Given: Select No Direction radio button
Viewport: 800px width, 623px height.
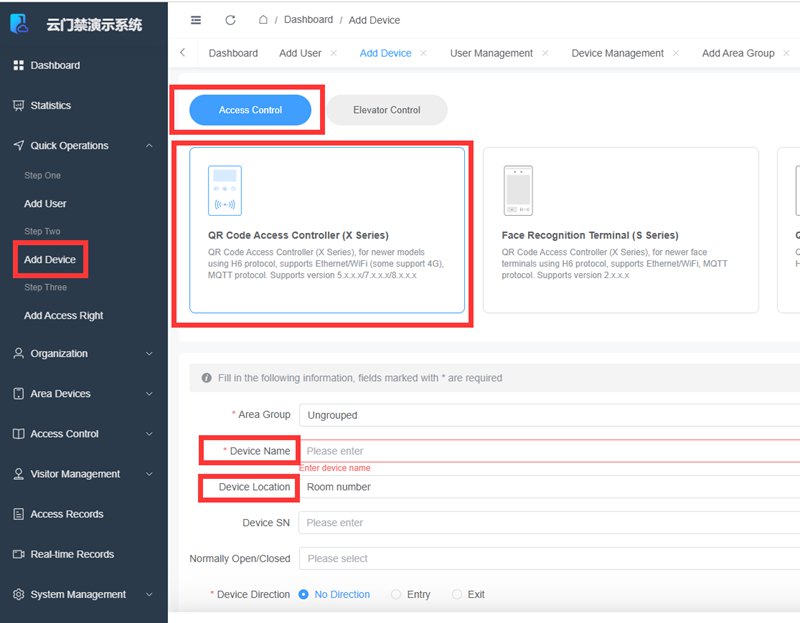Looking at the screenshot, I should tap(303, 594).
